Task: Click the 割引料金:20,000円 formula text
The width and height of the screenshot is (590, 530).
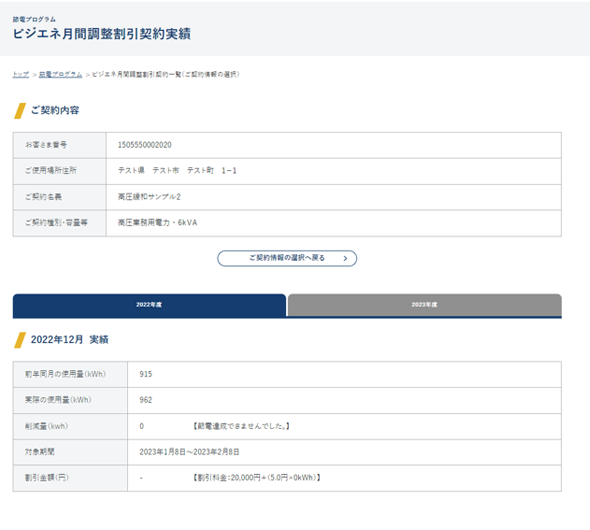Action: click(x=256, y=478)
